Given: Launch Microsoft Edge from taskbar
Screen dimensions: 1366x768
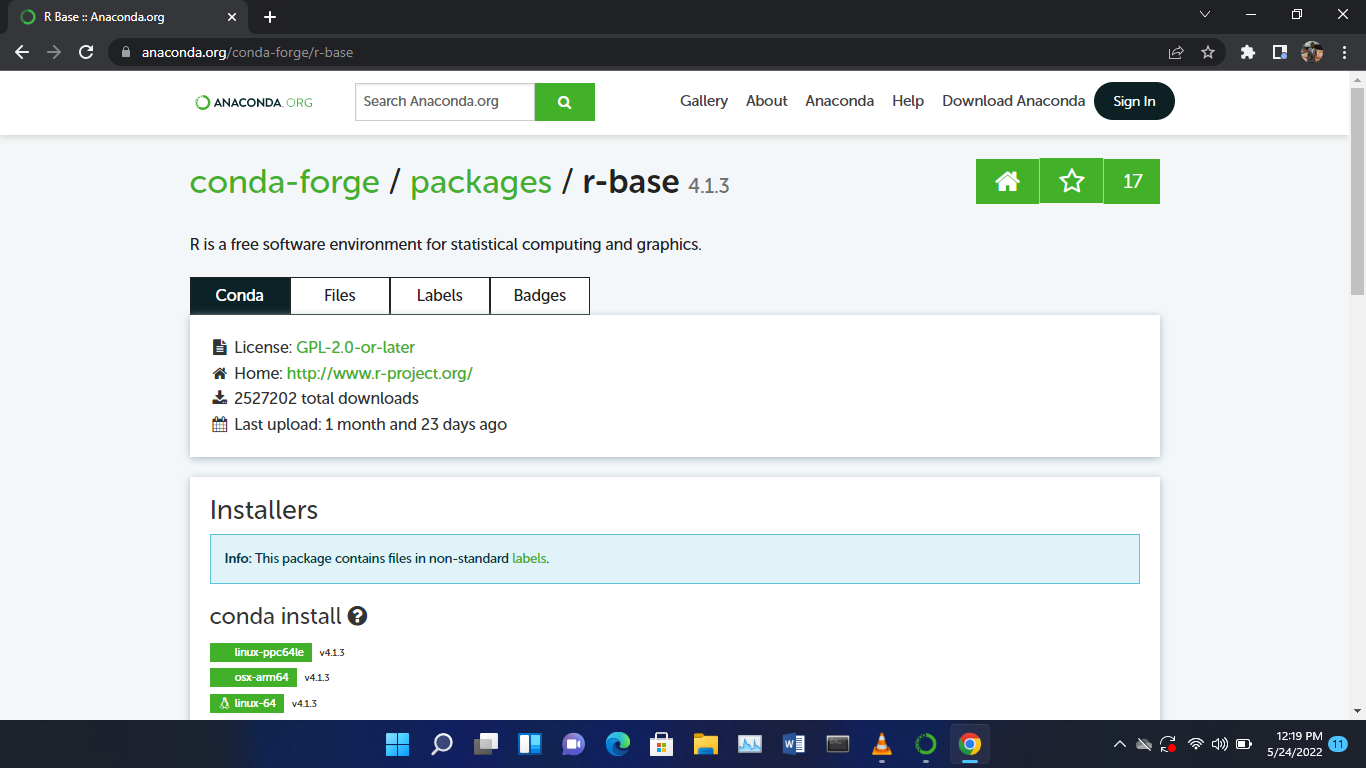Looking at the screenshot, I should coord(618,744).
